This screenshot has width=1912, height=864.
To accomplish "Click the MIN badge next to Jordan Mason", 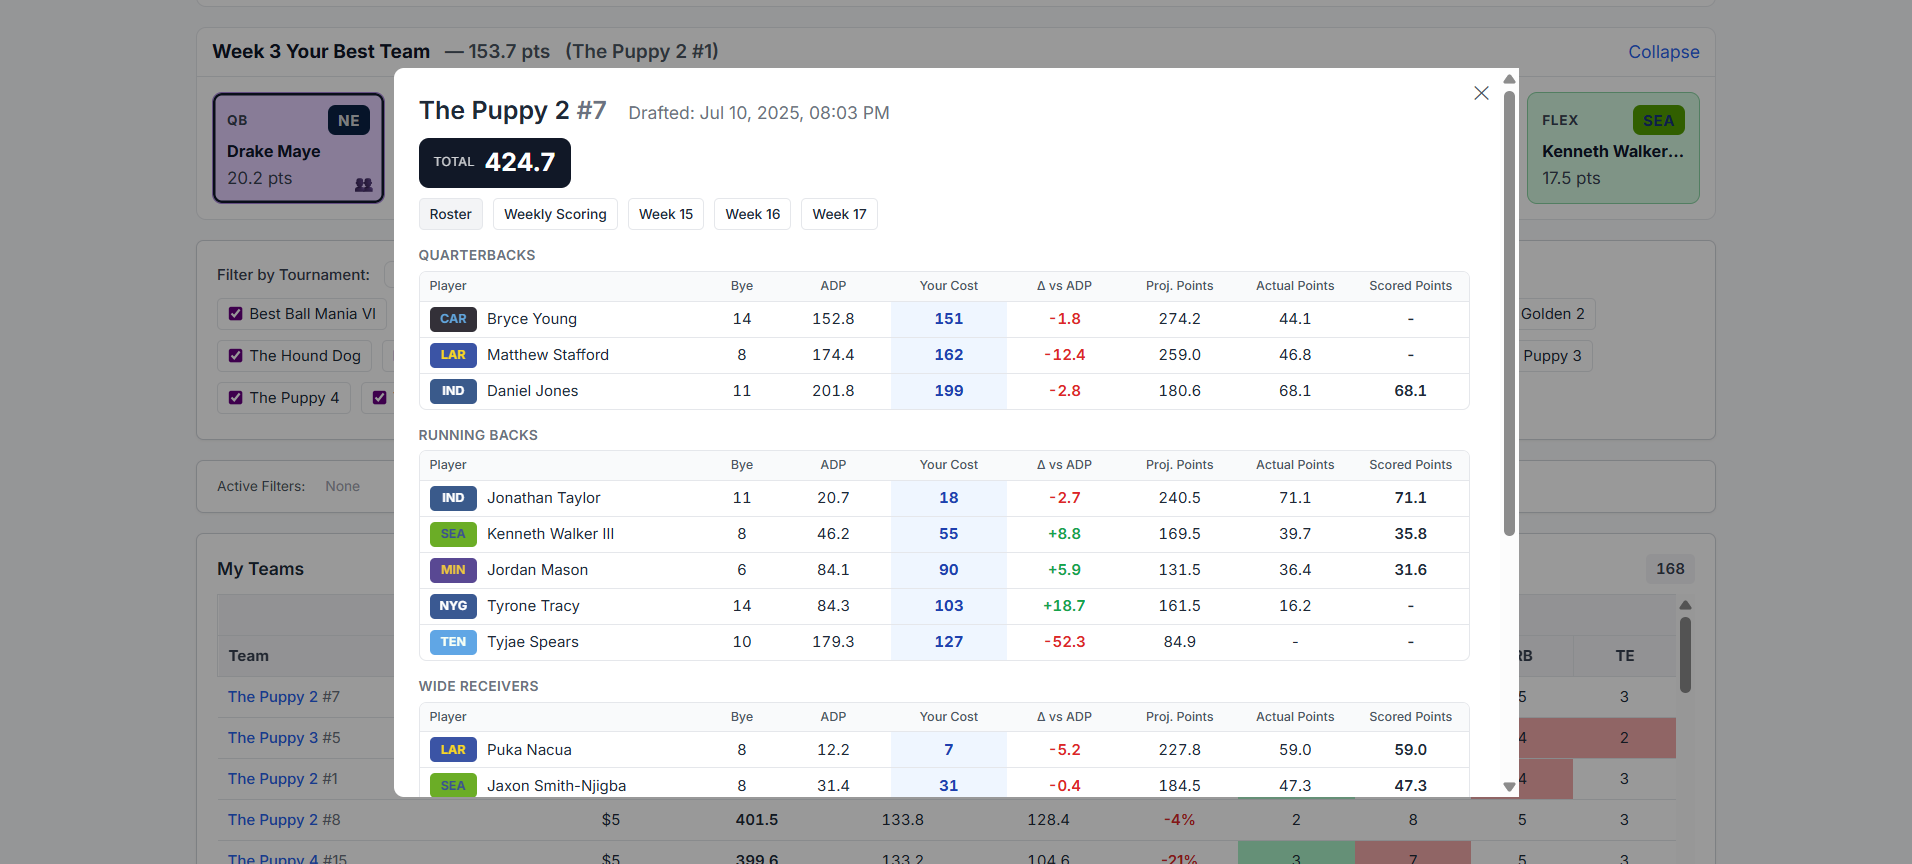I will 453,570.
